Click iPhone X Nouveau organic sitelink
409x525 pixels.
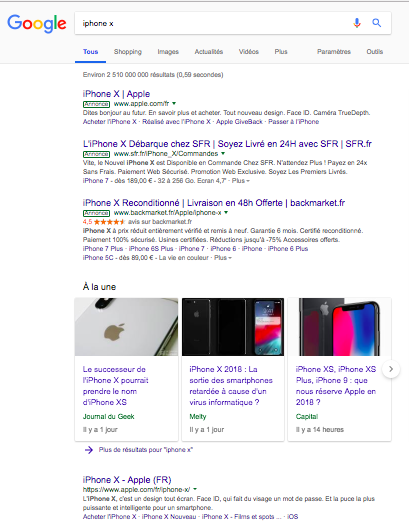tap(169, 517)
